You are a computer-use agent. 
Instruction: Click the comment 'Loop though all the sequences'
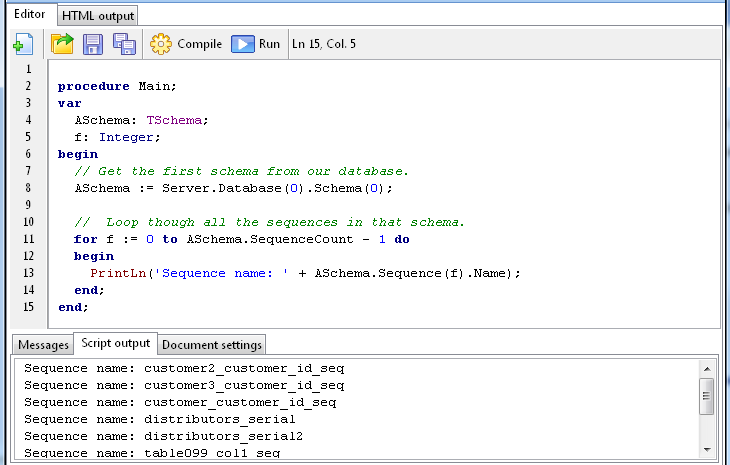tap(269, 222)
